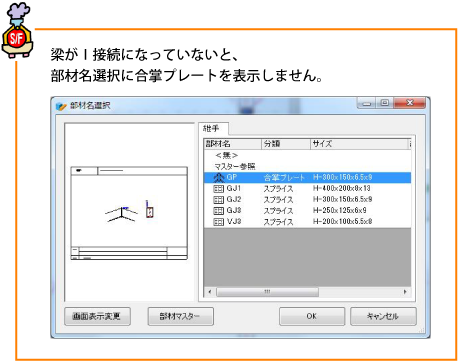This screenshot has width=458, height=361.
Task: Click 合掌プレート classification cell
Action: 284,177
